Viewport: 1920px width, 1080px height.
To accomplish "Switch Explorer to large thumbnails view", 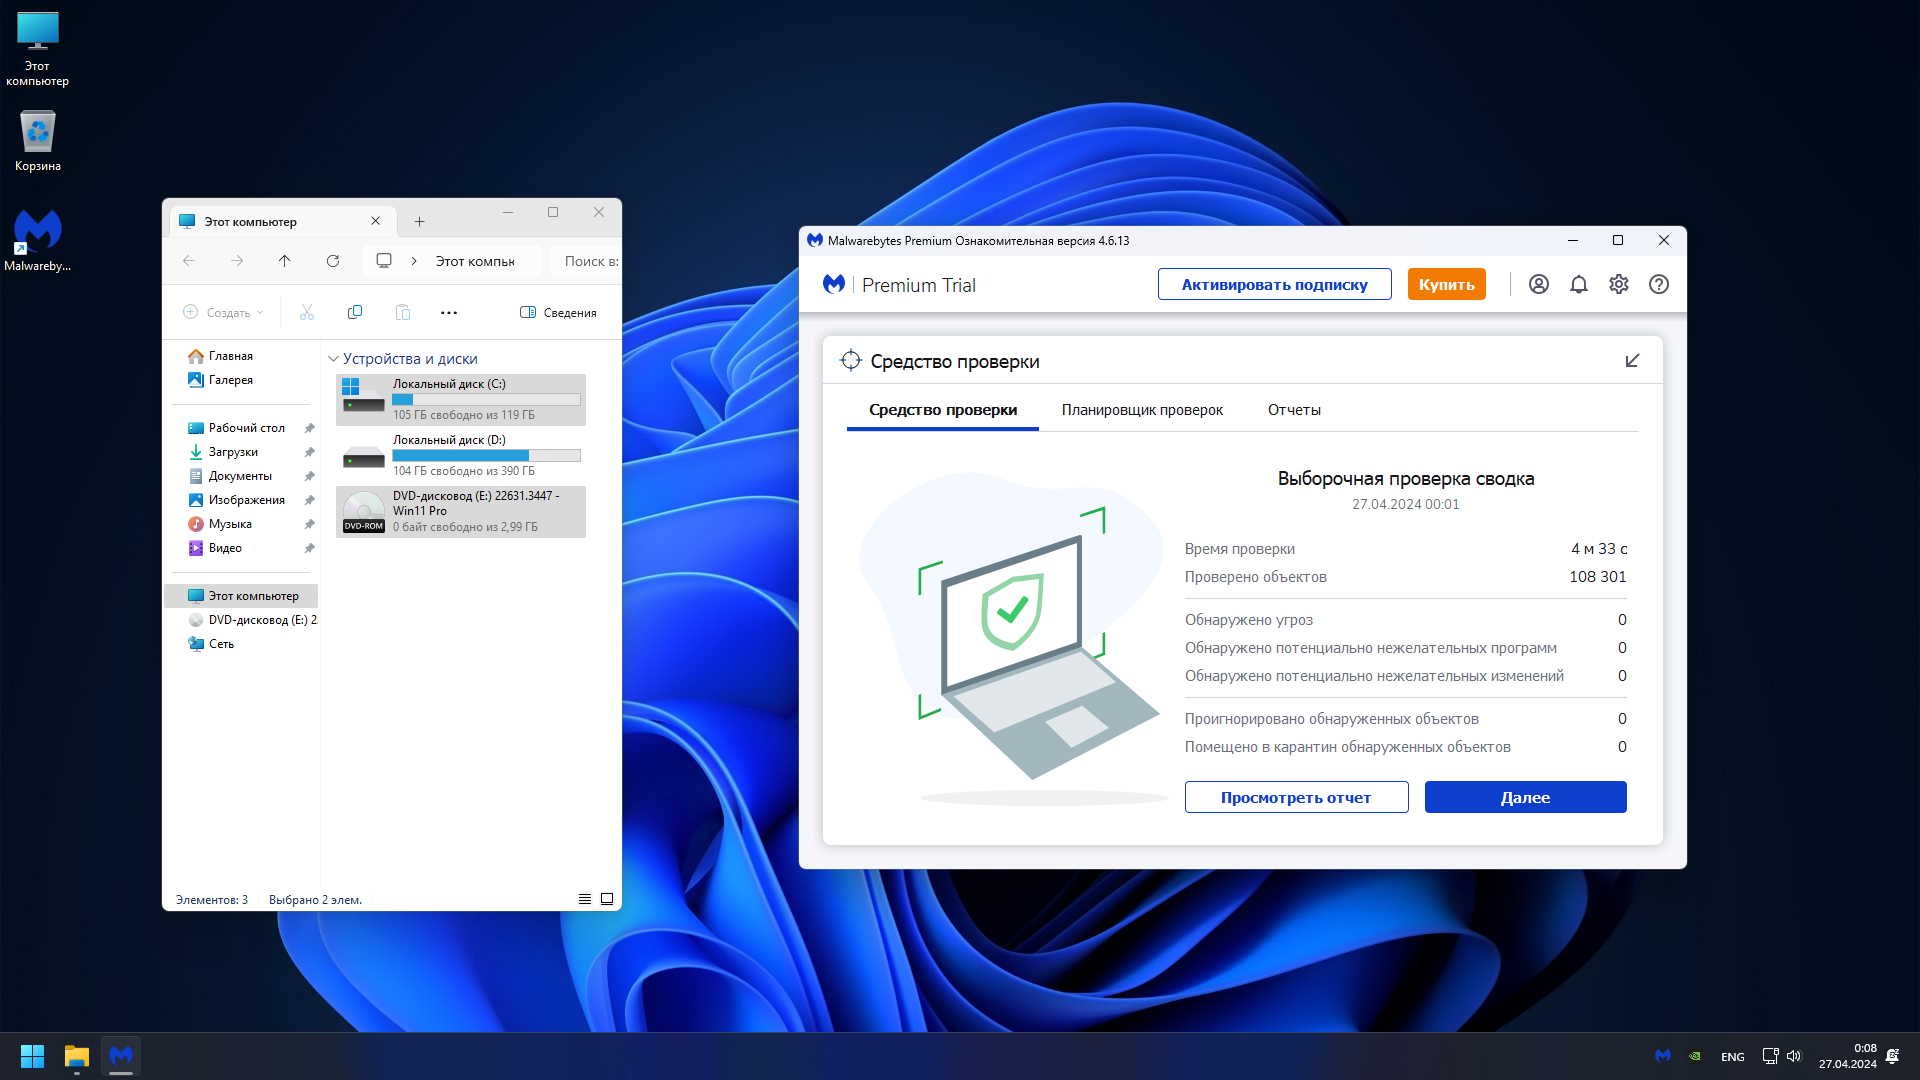I will 607,899.
